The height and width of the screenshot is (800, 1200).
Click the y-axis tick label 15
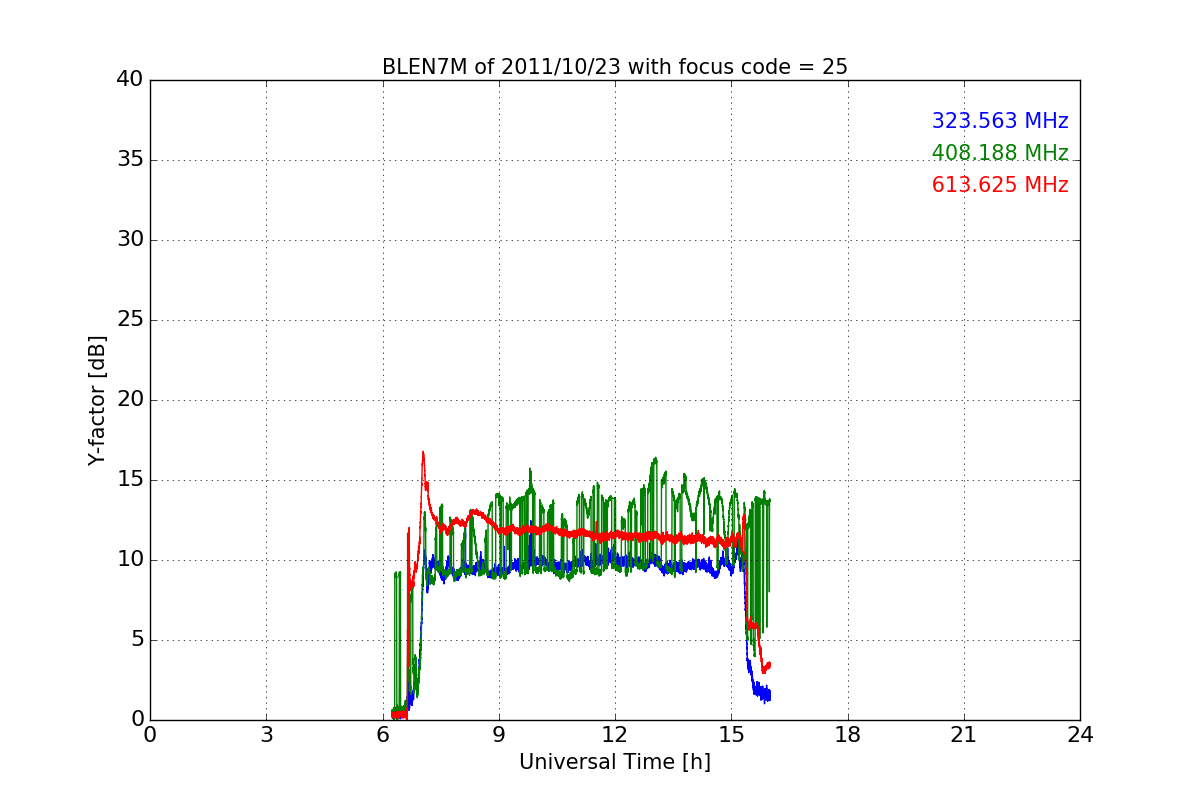point(130,480)
